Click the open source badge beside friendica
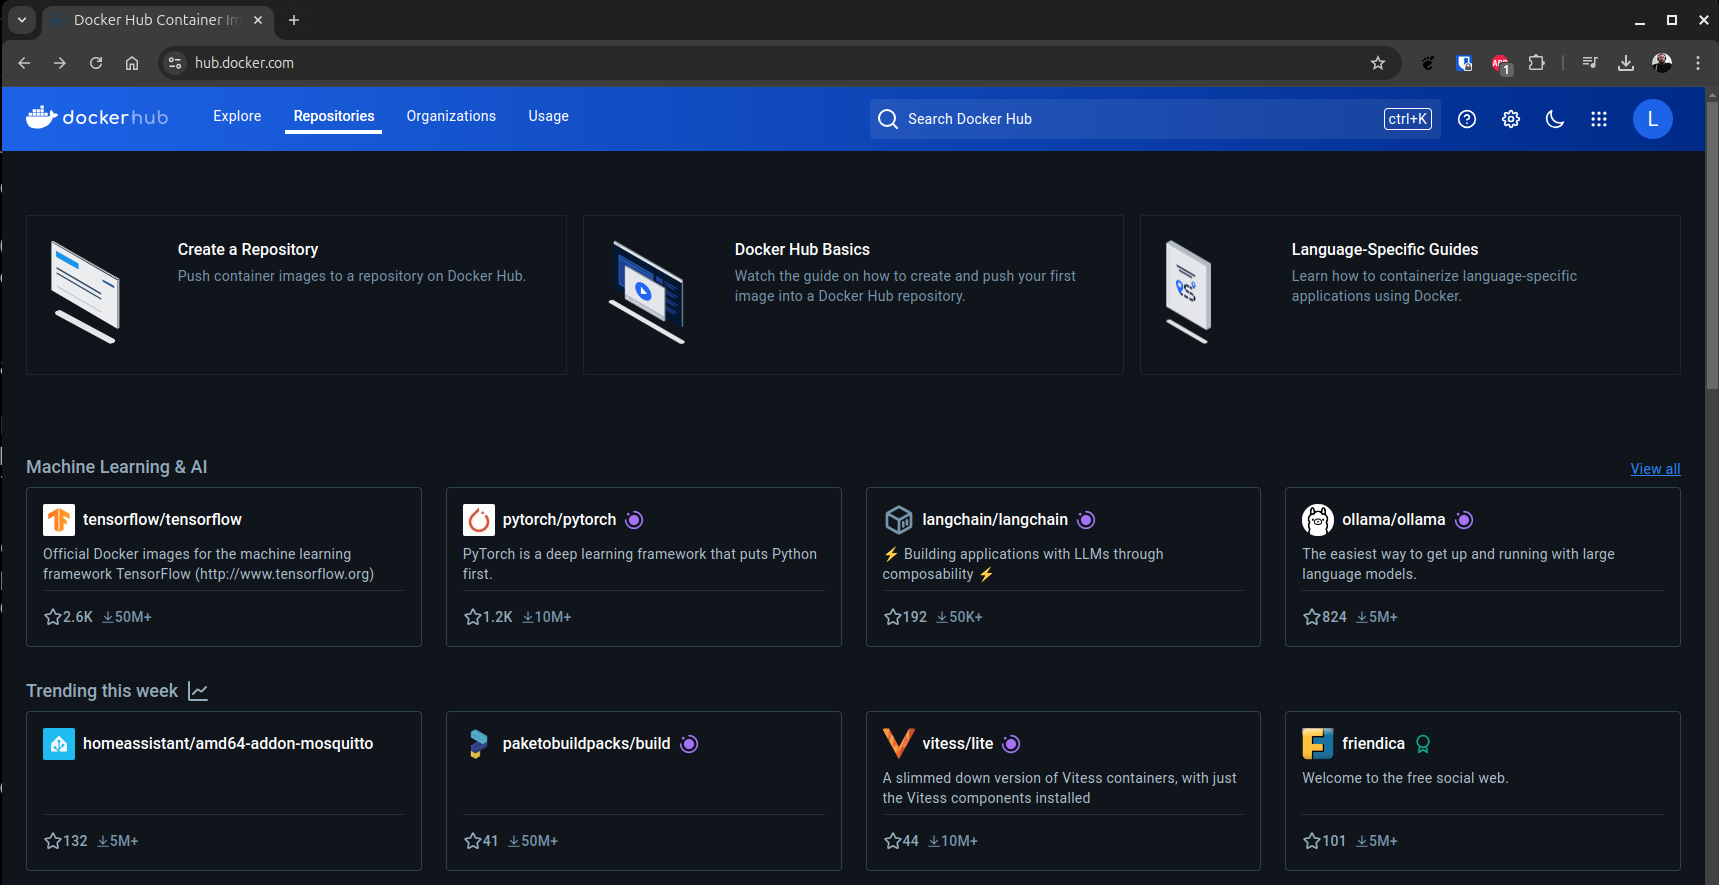 click(x=1423, y=744)
